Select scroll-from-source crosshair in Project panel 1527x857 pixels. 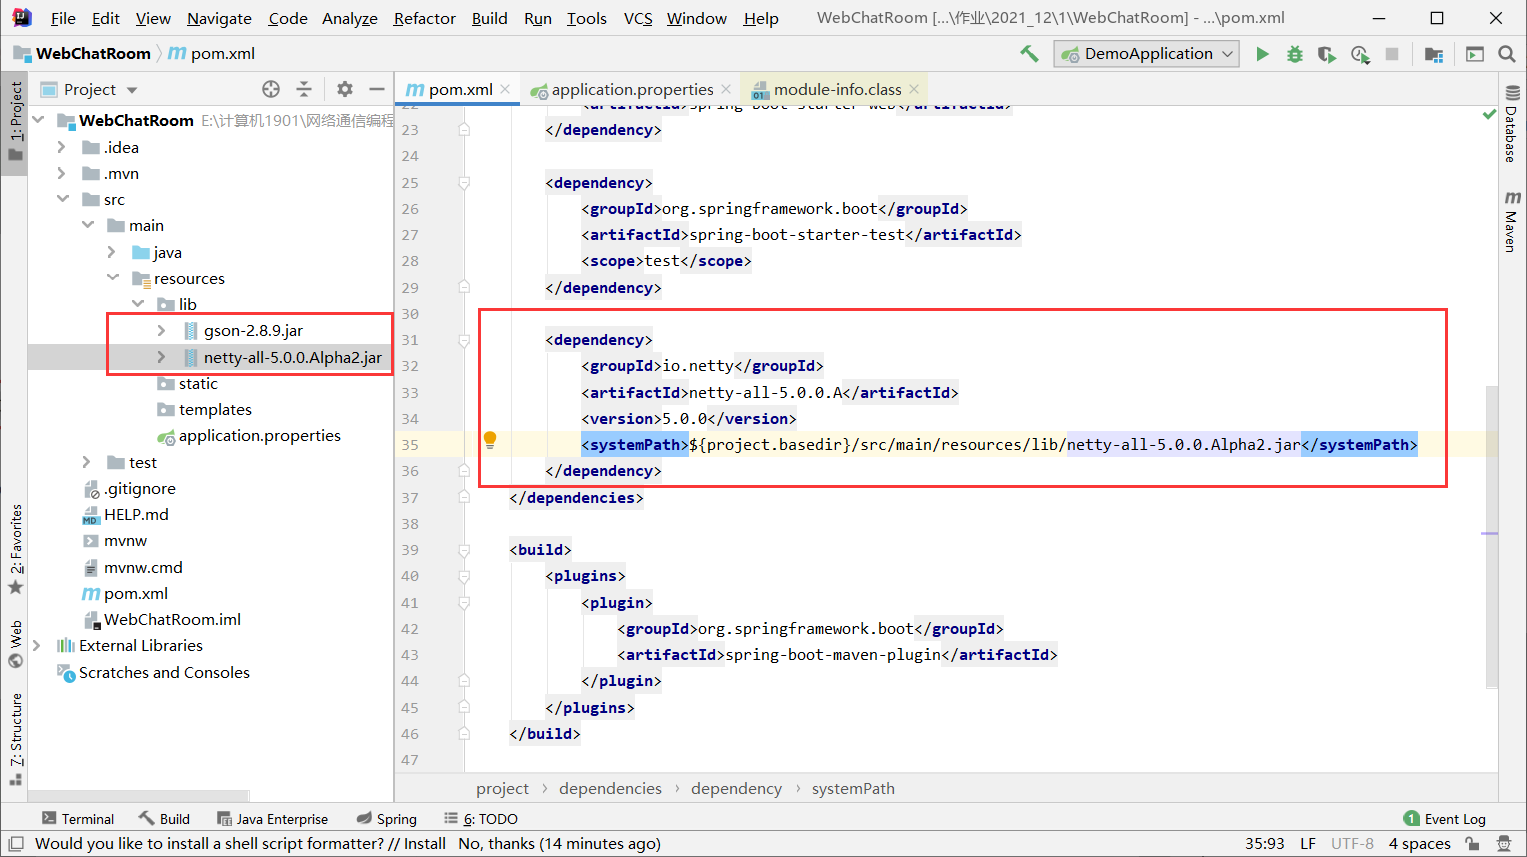pos(270,89)
